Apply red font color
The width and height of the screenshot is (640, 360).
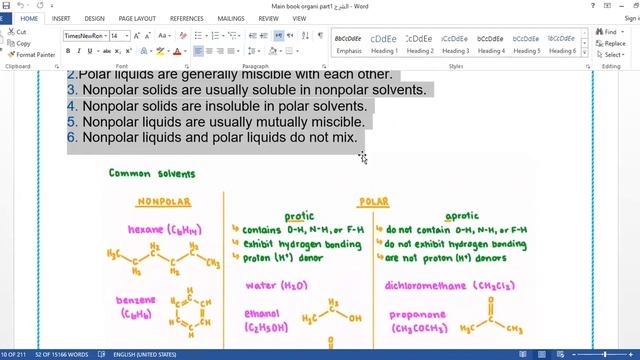point(177,51)
